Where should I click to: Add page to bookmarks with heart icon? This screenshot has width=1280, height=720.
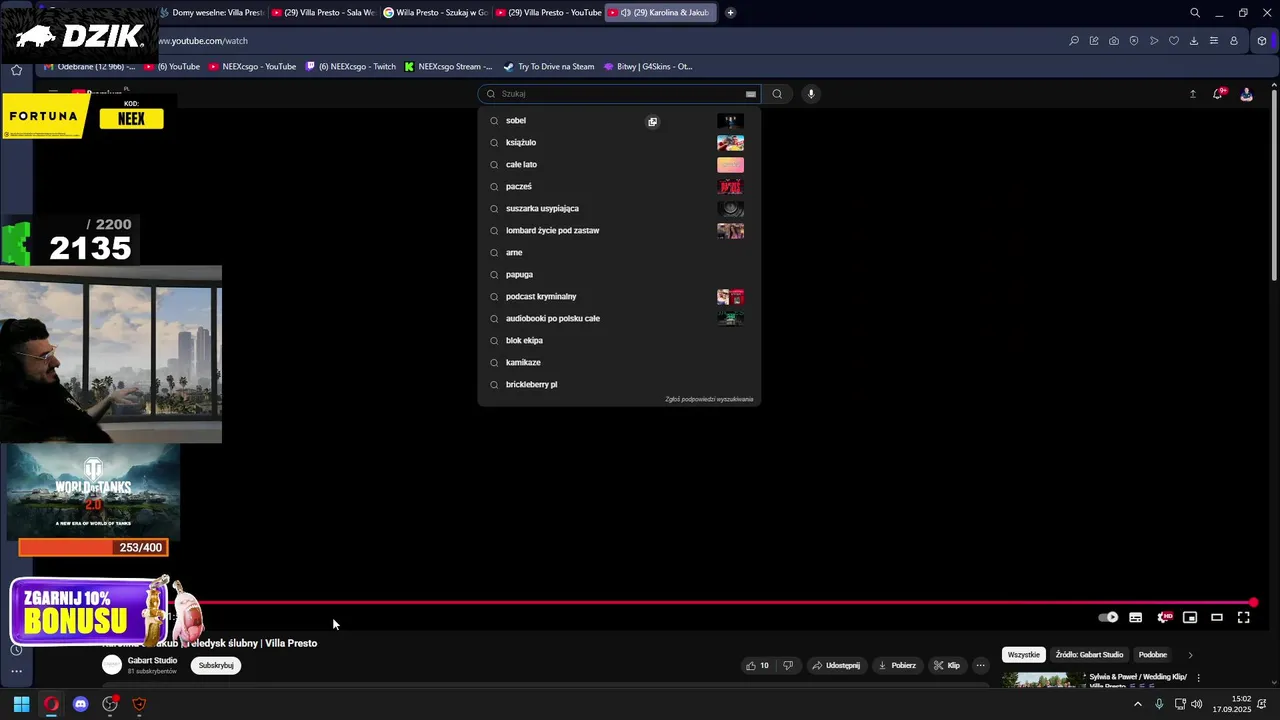[1174, 41]
